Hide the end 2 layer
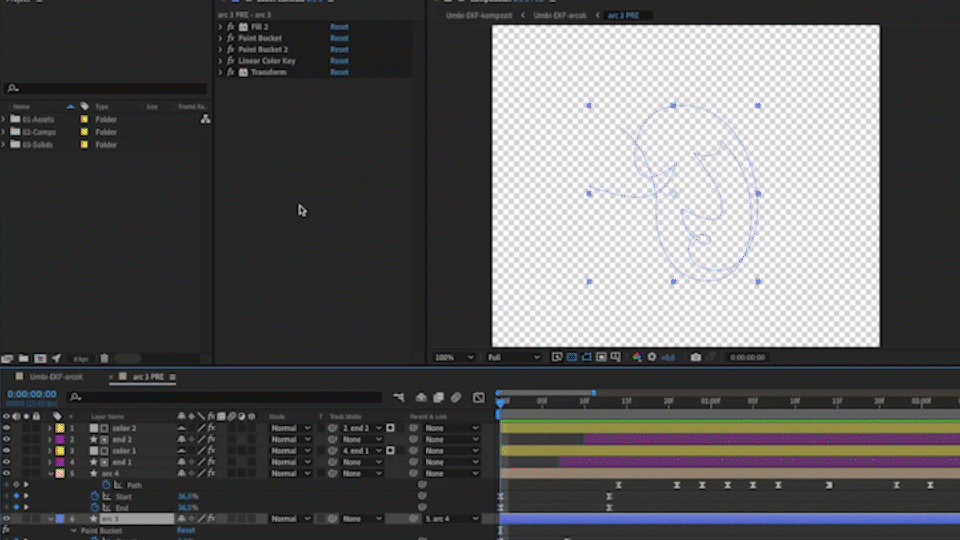960x540 pixels. pos(6,440)
